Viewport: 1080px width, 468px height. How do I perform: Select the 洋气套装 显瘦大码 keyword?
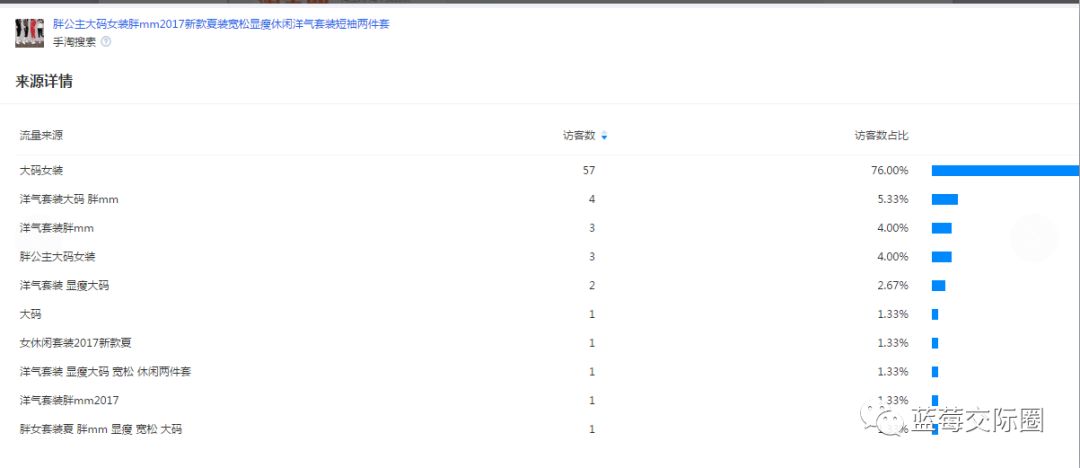[x=64, y=285]
